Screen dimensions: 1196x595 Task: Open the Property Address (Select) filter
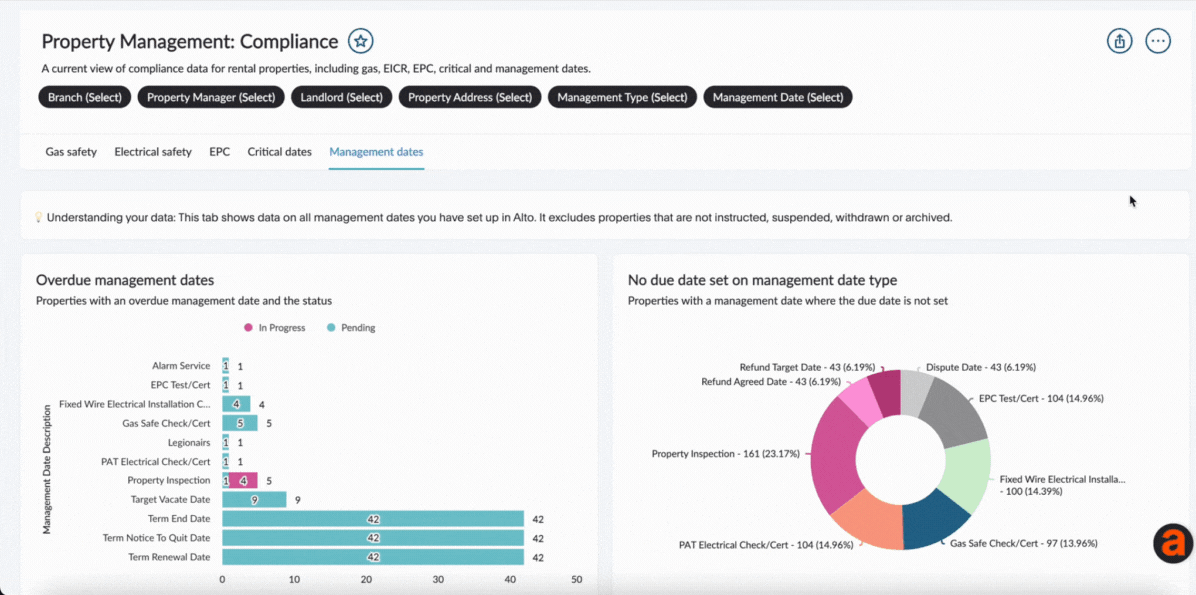[470, 97]
